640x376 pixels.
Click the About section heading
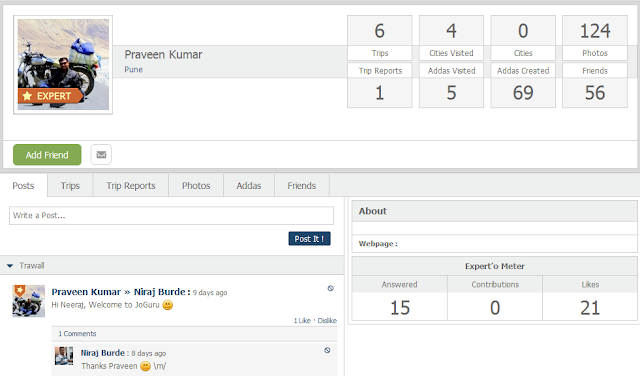373,211
